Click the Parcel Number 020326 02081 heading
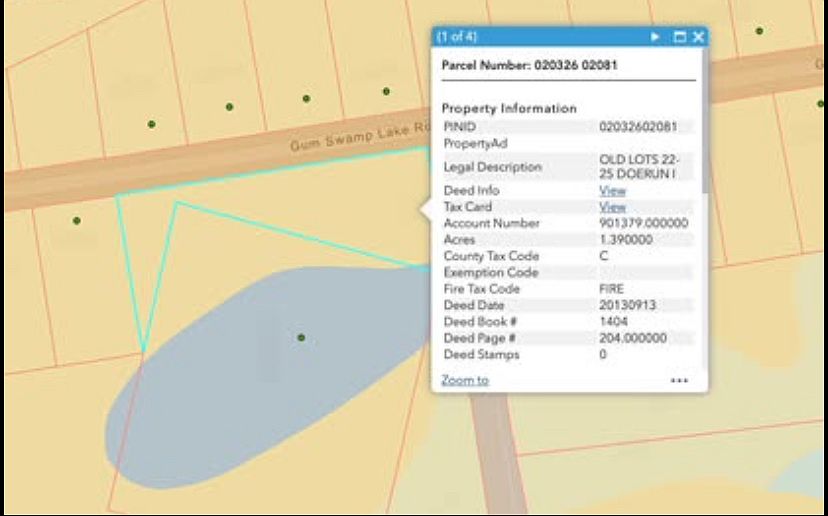Screen dimensions: 828x516 coord(529,65)
